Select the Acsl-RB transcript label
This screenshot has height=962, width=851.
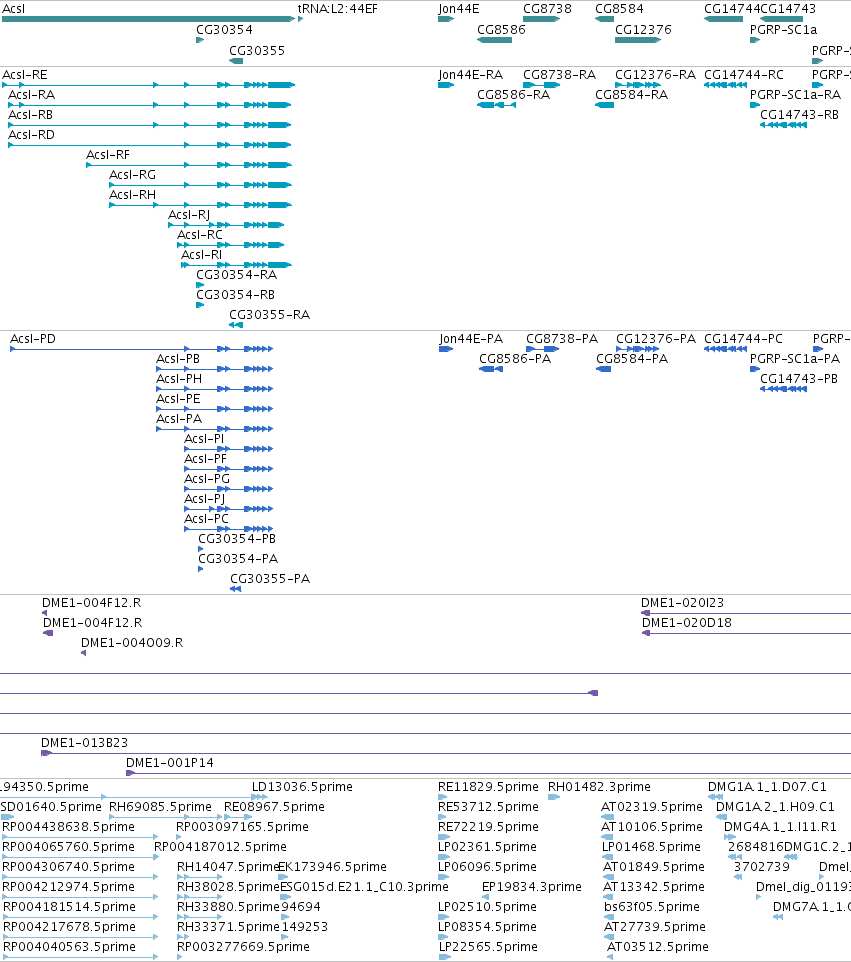(30, 115)
